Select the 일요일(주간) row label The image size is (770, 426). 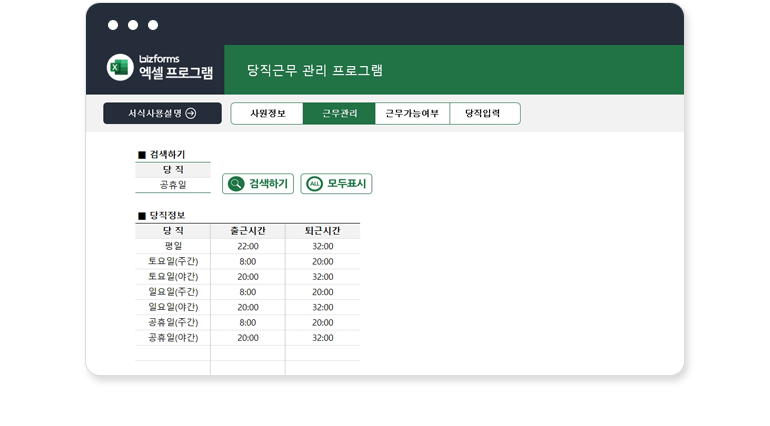pos(173,292)
